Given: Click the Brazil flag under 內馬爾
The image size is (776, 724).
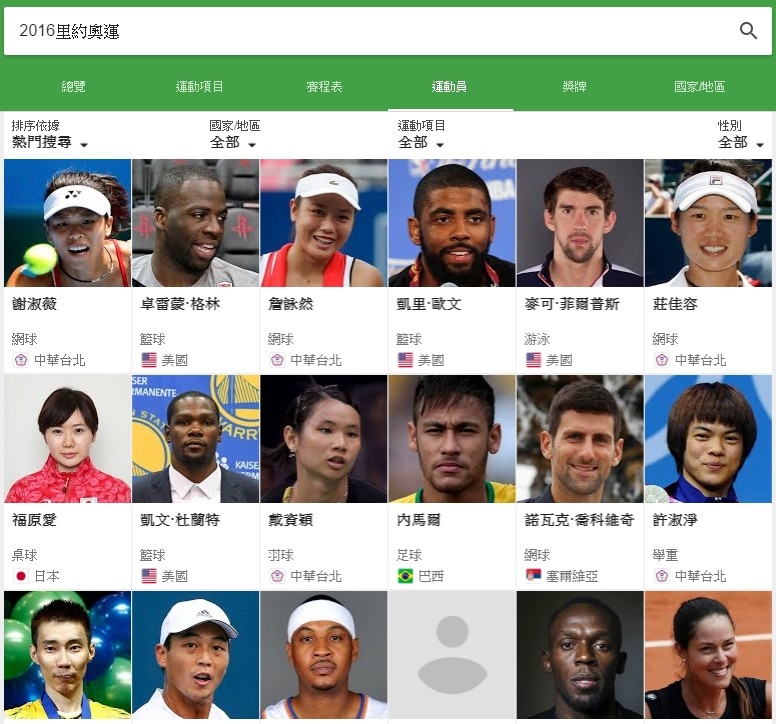Looking at the screenshot, I should 405,576.
